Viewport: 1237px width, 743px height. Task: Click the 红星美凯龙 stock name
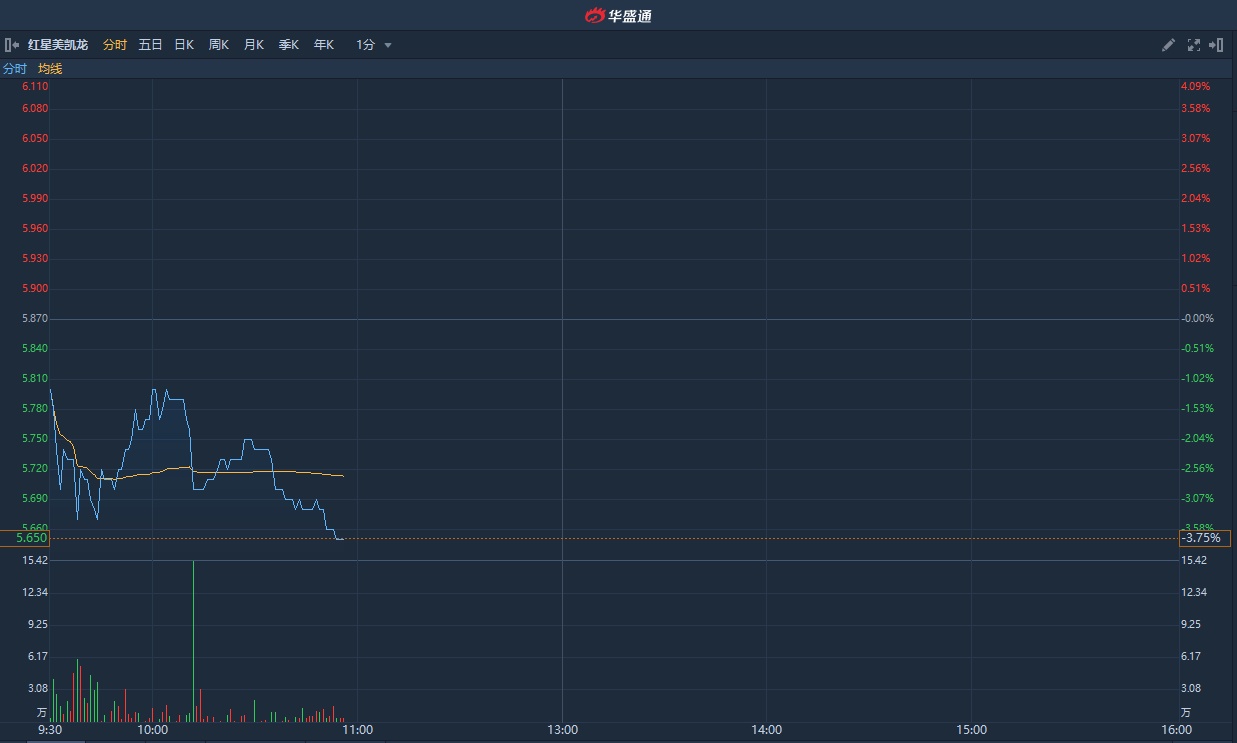tap(58, 45)
